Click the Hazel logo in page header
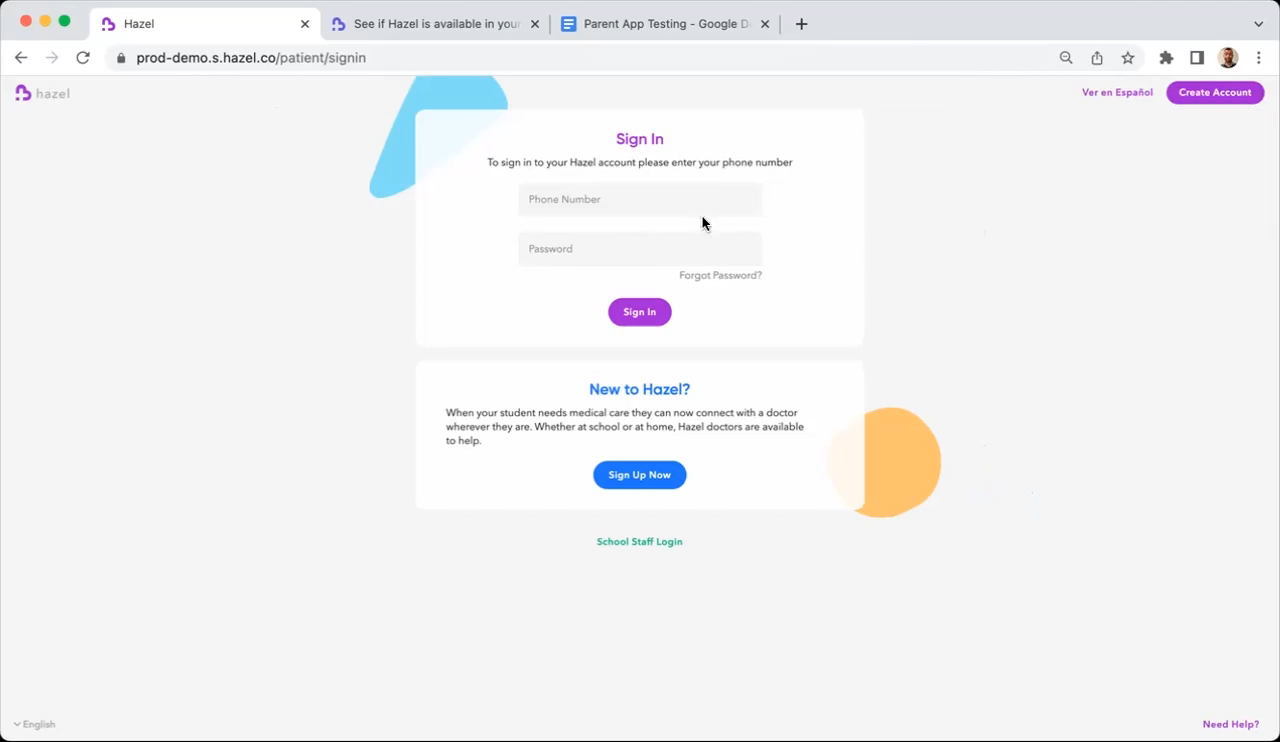The image size is (1280, 742). pyautogui.click(x=42, y=93)
